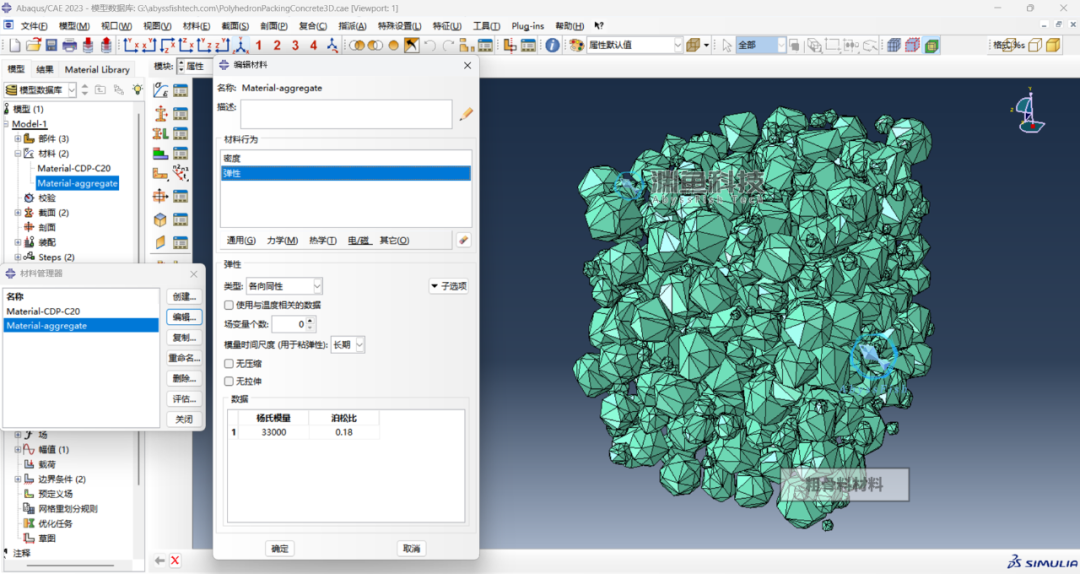Expand the 部件 (3) tree node

pos(18,139)
